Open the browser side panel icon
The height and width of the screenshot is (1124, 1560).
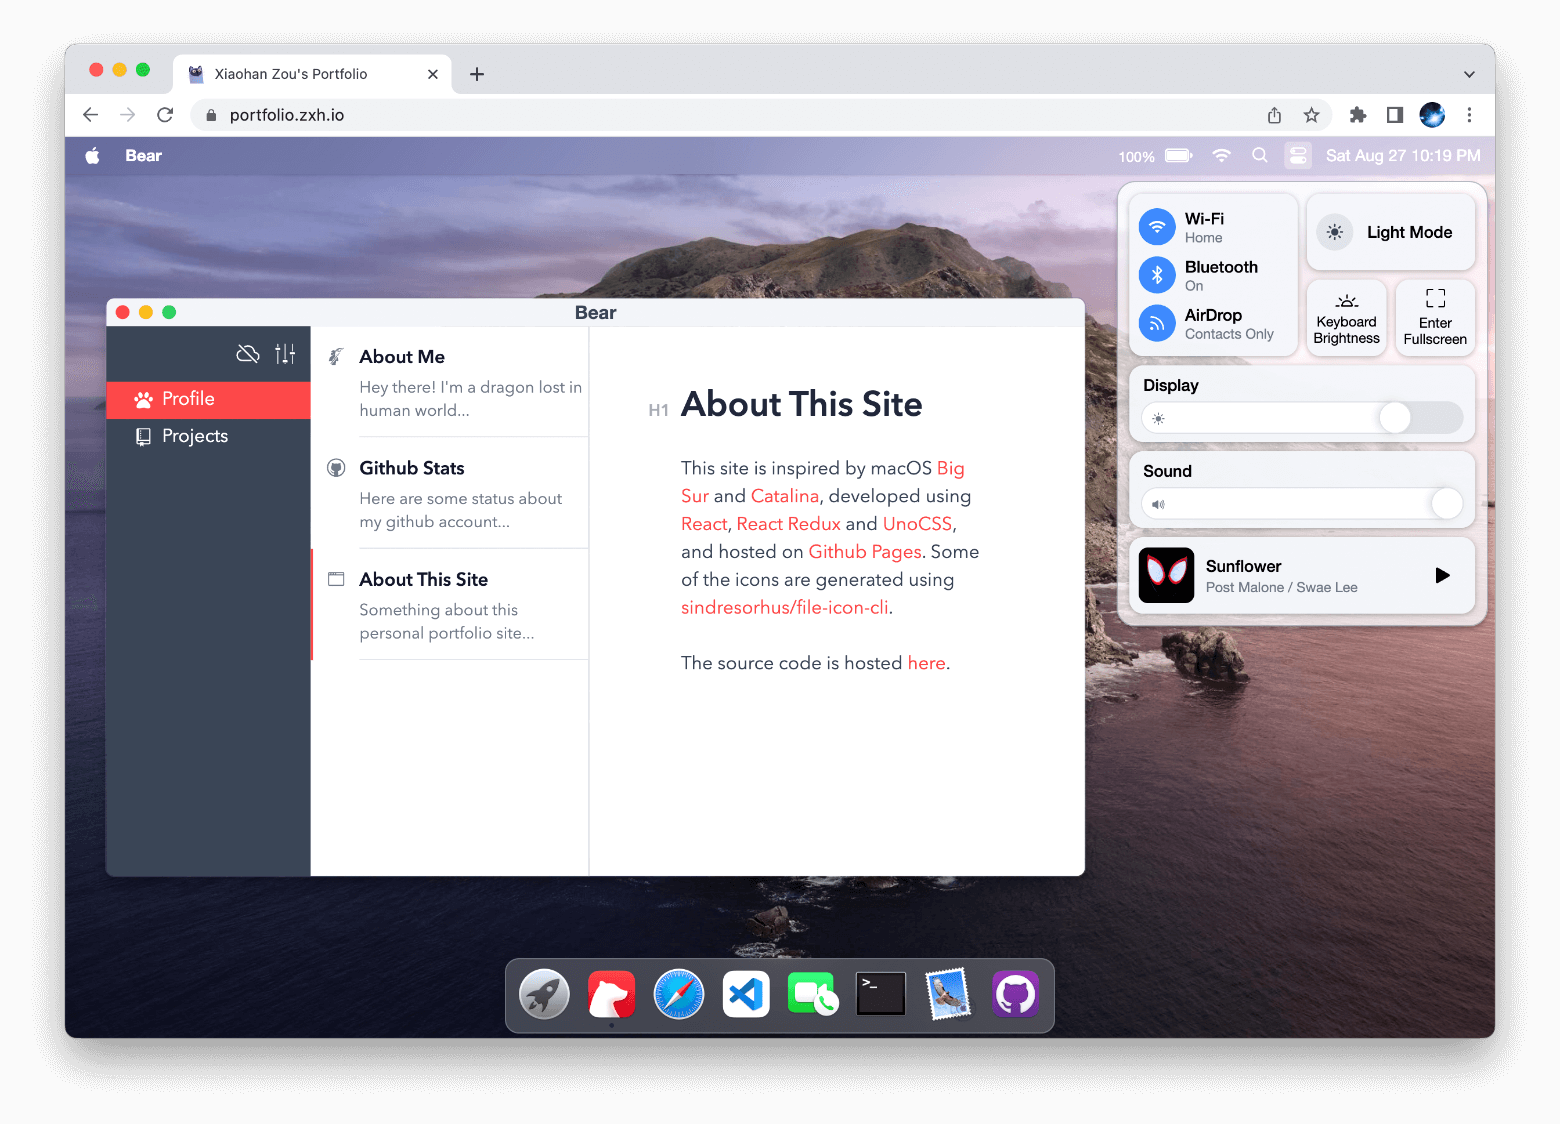point(1394,115)
